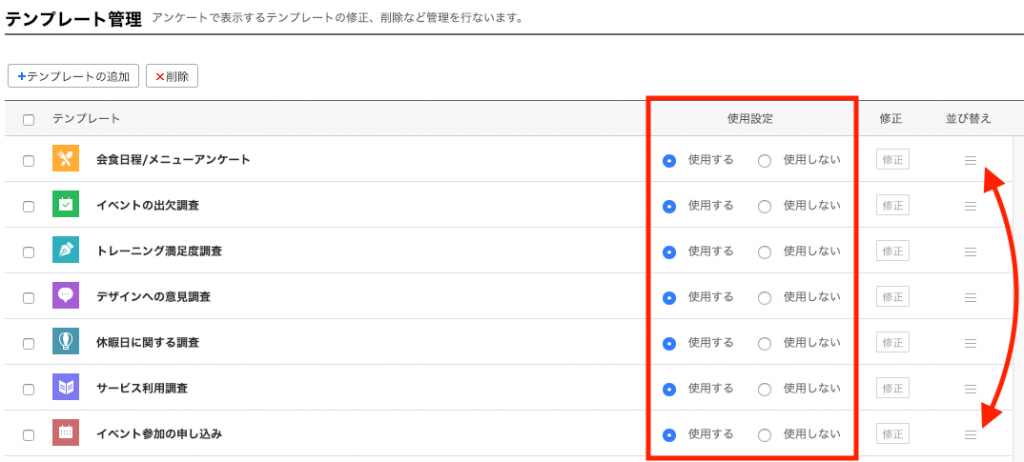This screenshot has width=1024, height=462.
Task: Tick the checkbox for イベントの出欠調査
Action: coord(29,206)
